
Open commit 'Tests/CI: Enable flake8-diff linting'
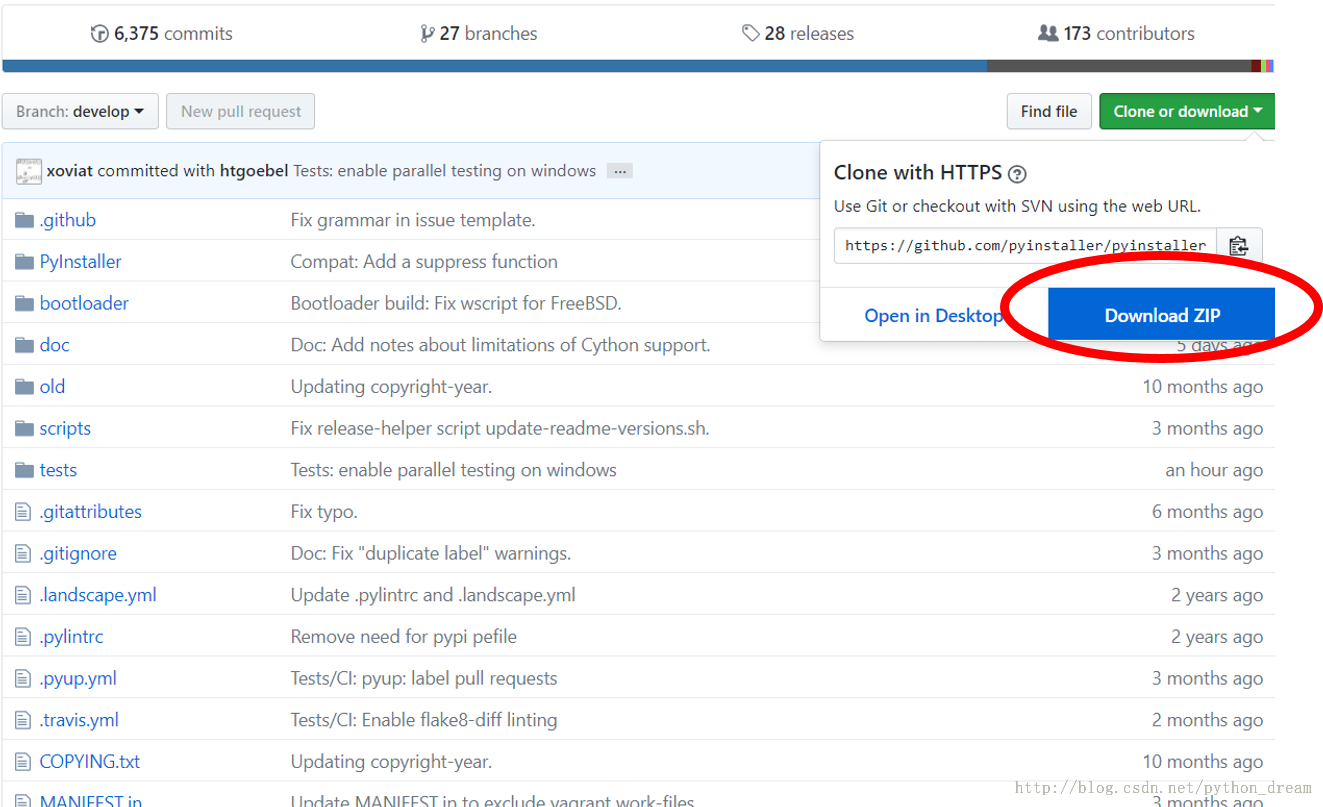coord(424,720)
